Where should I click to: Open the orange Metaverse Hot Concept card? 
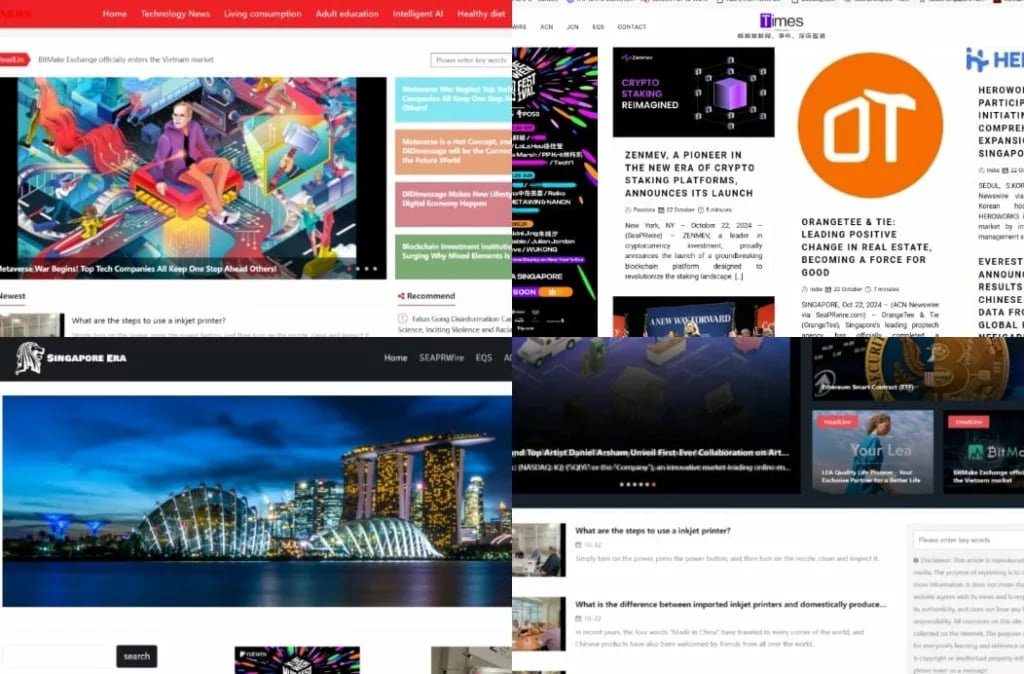click(453, 152)
